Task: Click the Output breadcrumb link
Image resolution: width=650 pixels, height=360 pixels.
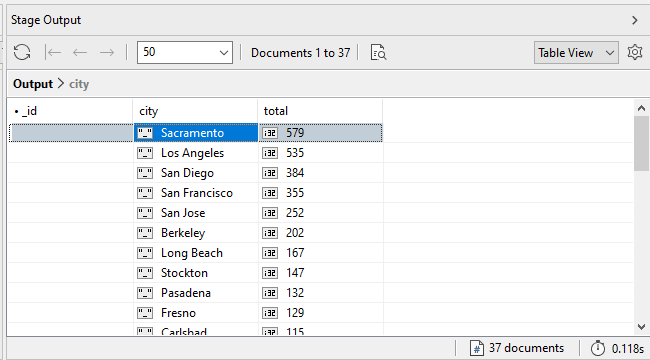Action: point(33,84)
